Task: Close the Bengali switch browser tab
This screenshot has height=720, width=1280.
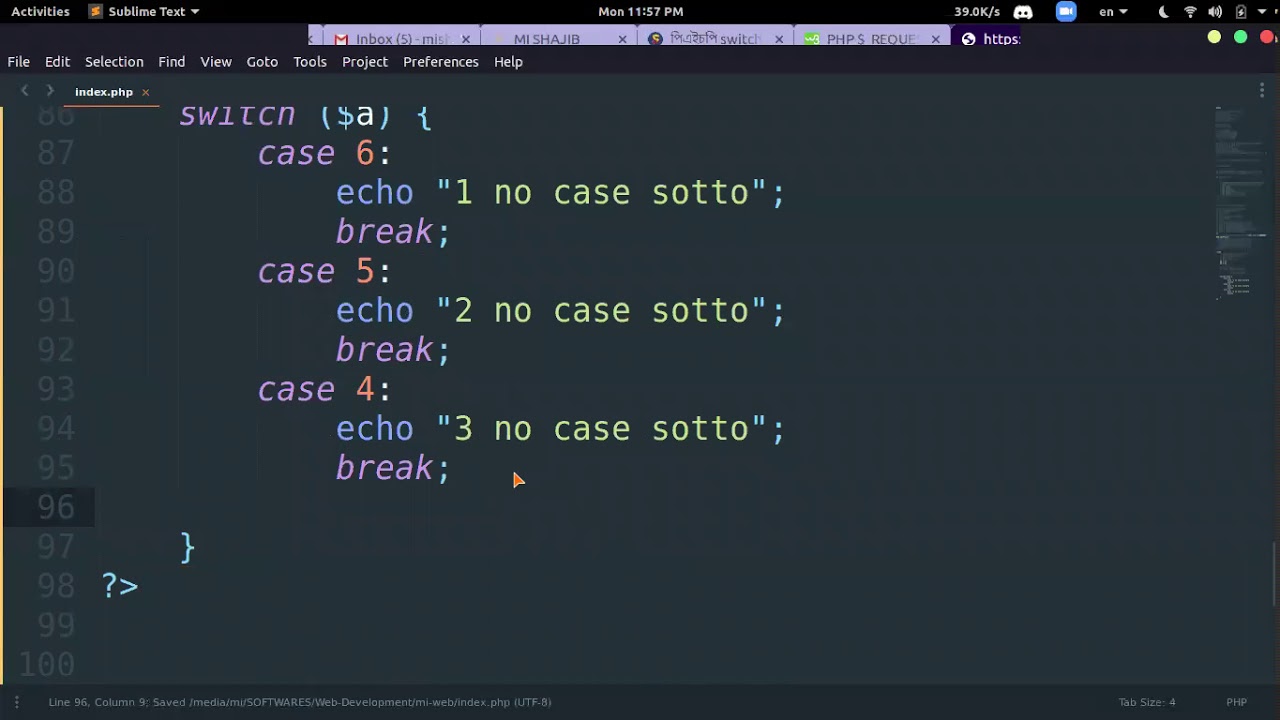Action: click(779, 39)
